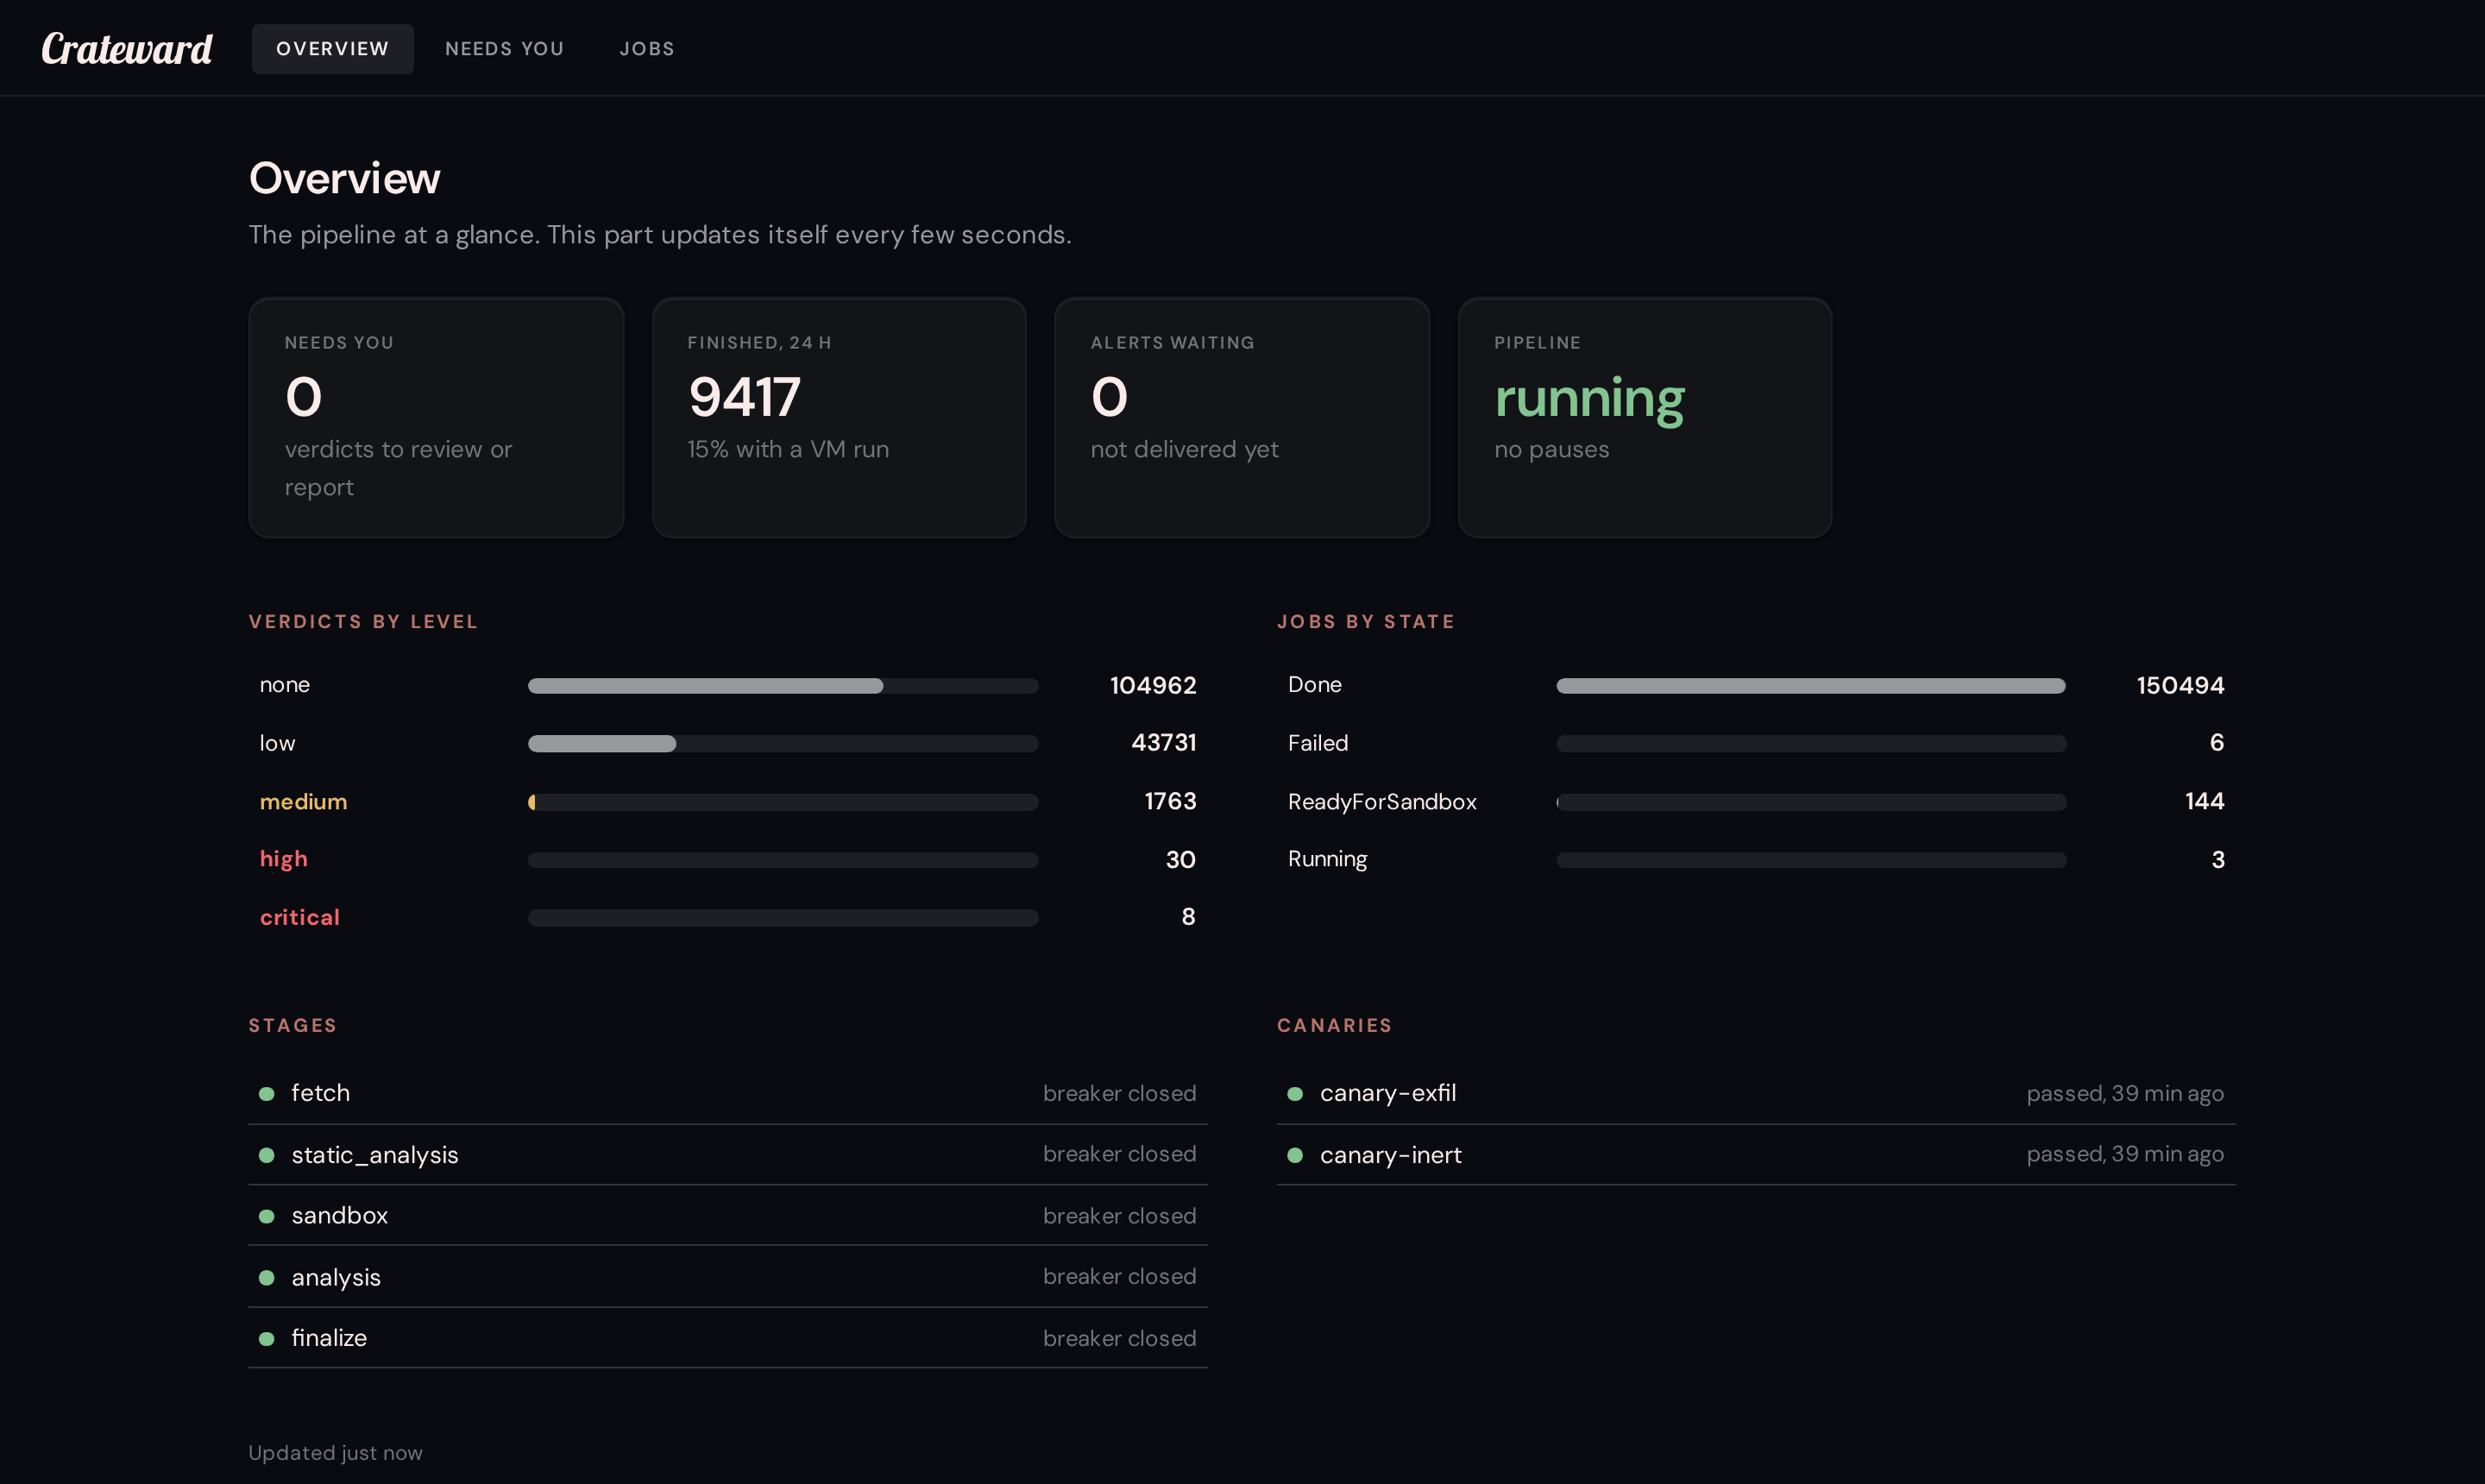Screen dimensions: 2485x1484
Task: Click the Verdicts by Level heading
Action: [x=363, y=621]
